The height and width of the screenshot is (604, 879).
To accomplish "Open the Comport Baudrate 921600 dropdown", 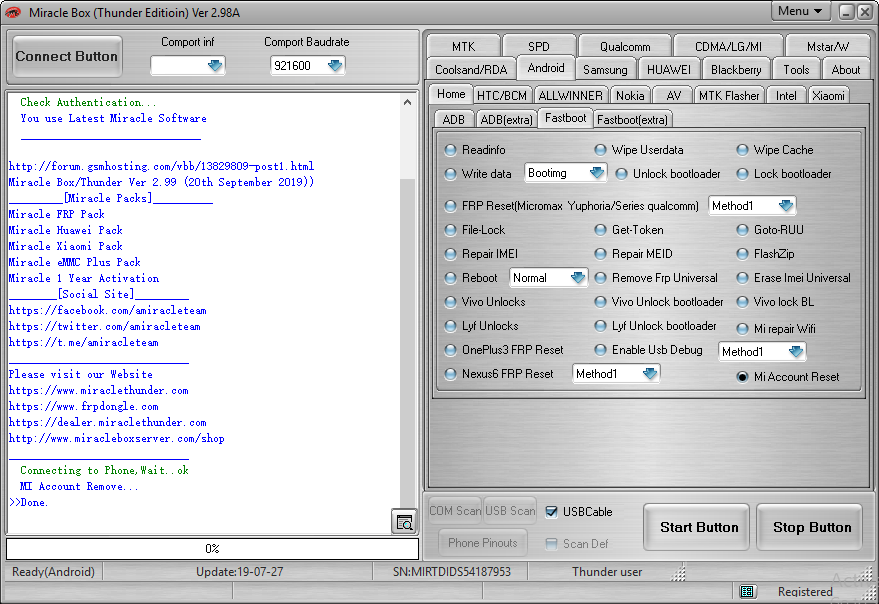I will point(335,66).
